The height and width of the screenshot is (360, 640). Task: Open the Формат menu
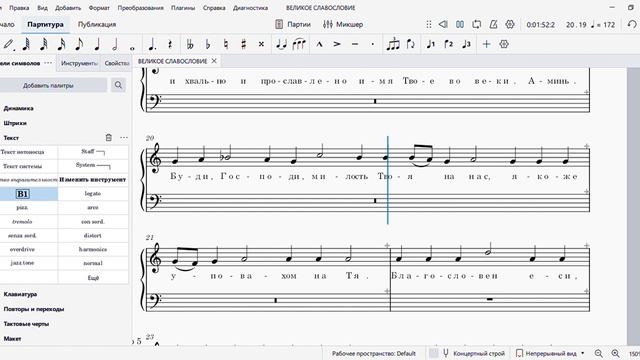tap(99, 8)
